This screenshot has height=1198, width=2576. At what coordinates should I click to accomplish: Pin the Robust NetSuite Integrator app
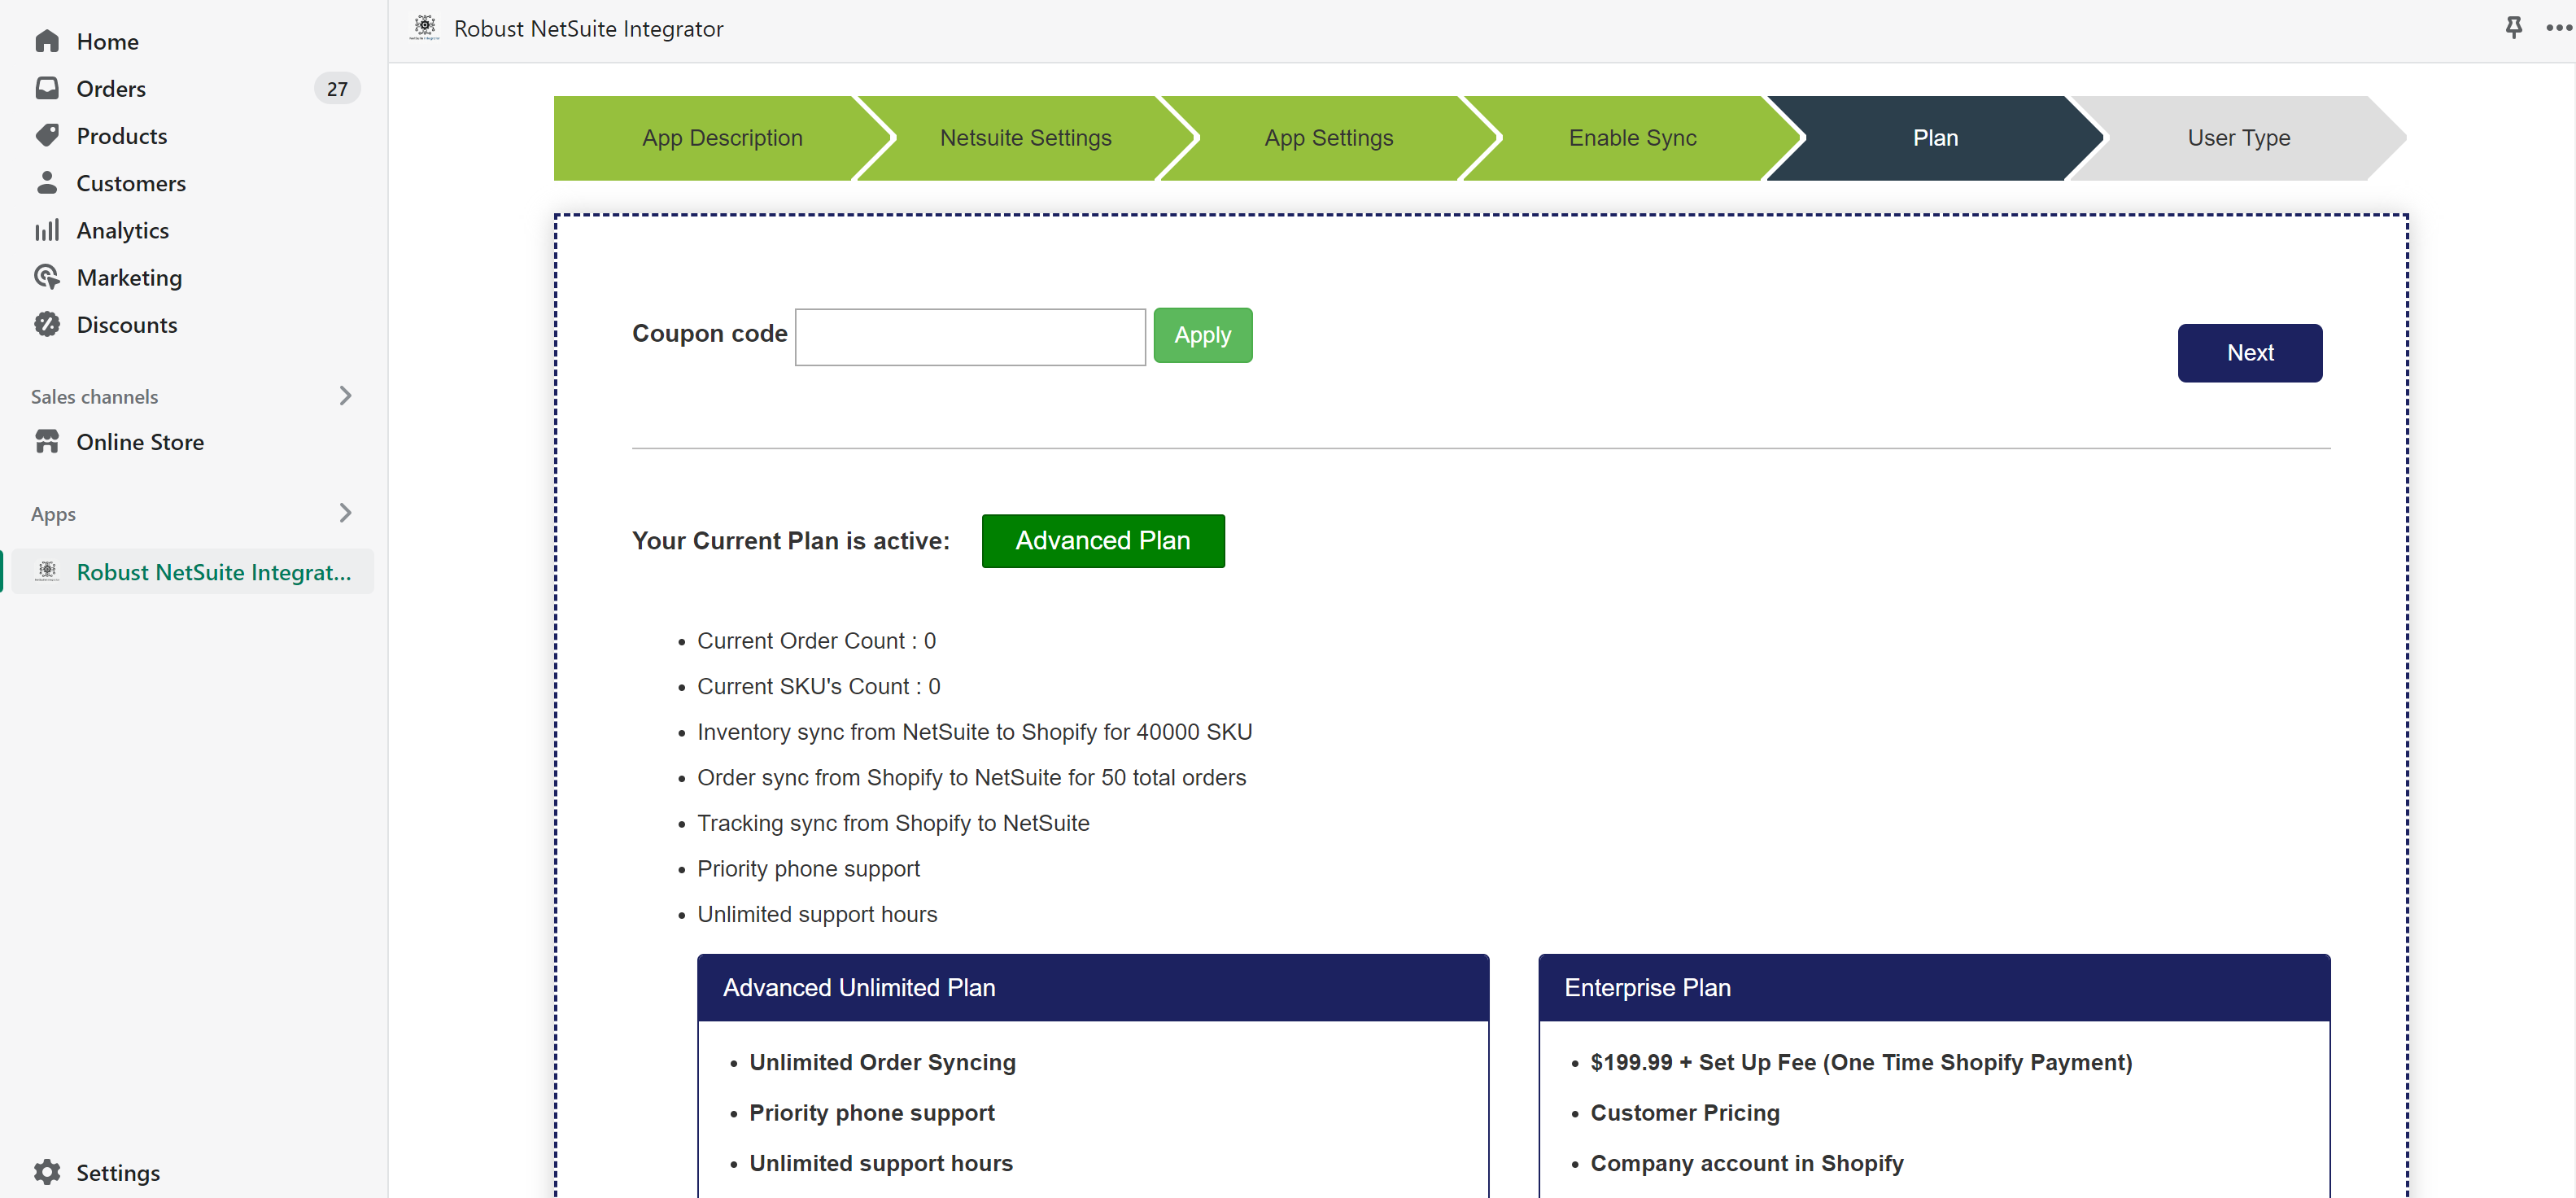point(2514,27)
